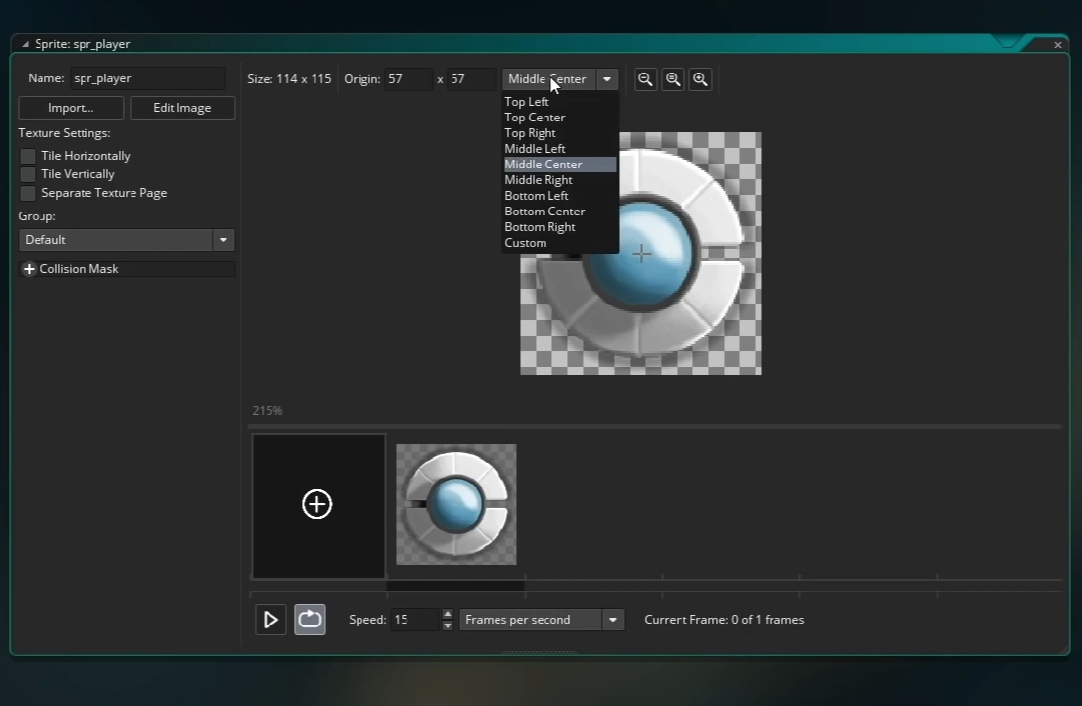Screen dimensions: 1082x706
Task: Select Top Left origin option
Action: (526, 102)
